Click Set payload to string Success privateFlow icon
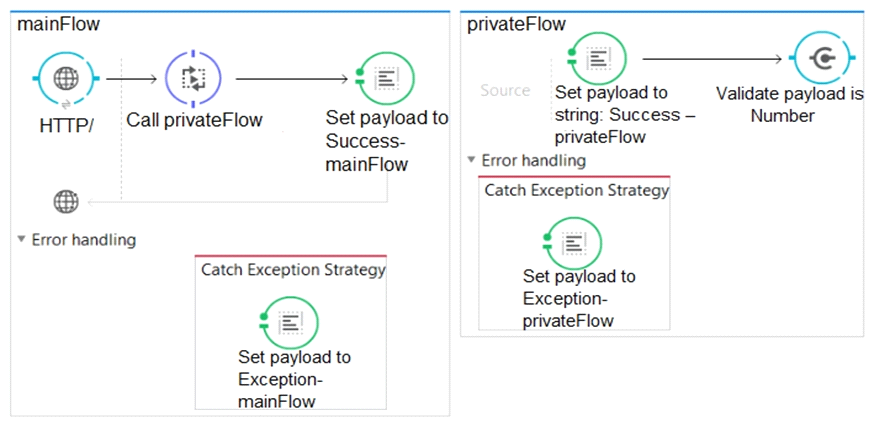This screenshot has width=874, height=424. 597,58
